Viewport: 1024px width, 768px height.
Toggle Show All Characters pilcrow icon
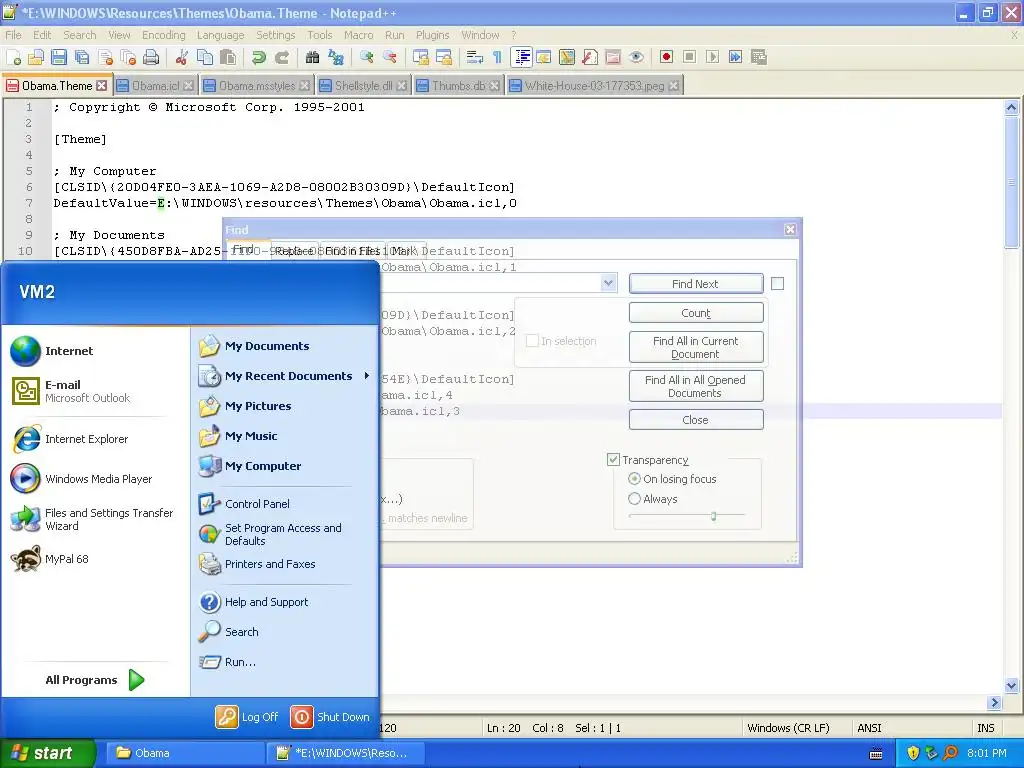[x=497, y=57]
